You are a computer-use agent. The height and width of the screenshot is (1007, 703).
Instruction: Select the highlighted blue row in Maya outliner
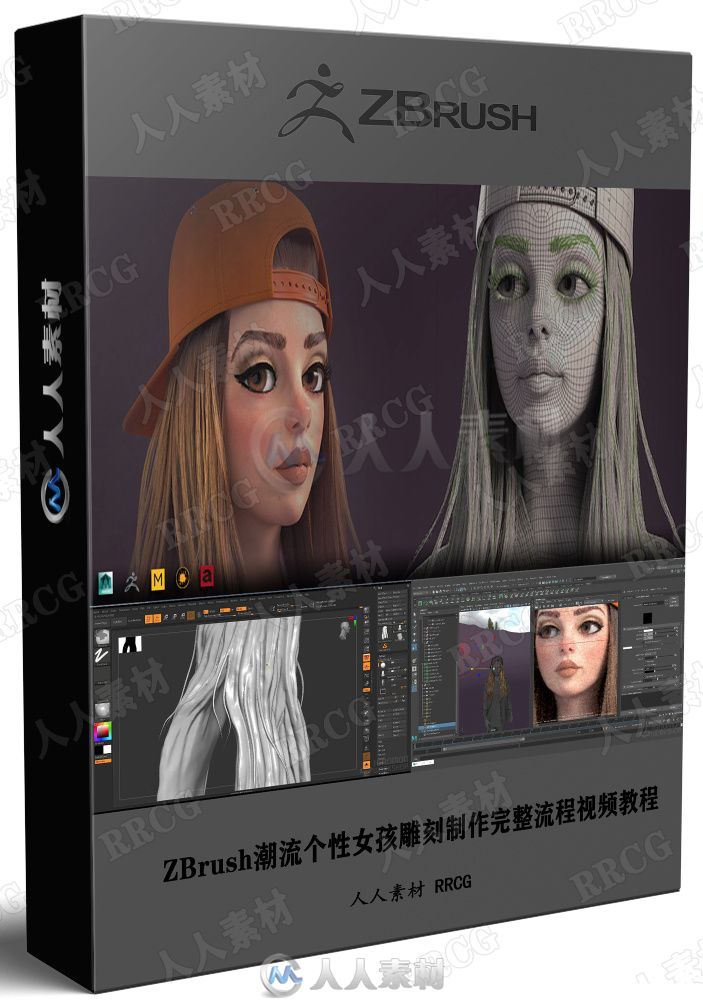pos(437,726)
